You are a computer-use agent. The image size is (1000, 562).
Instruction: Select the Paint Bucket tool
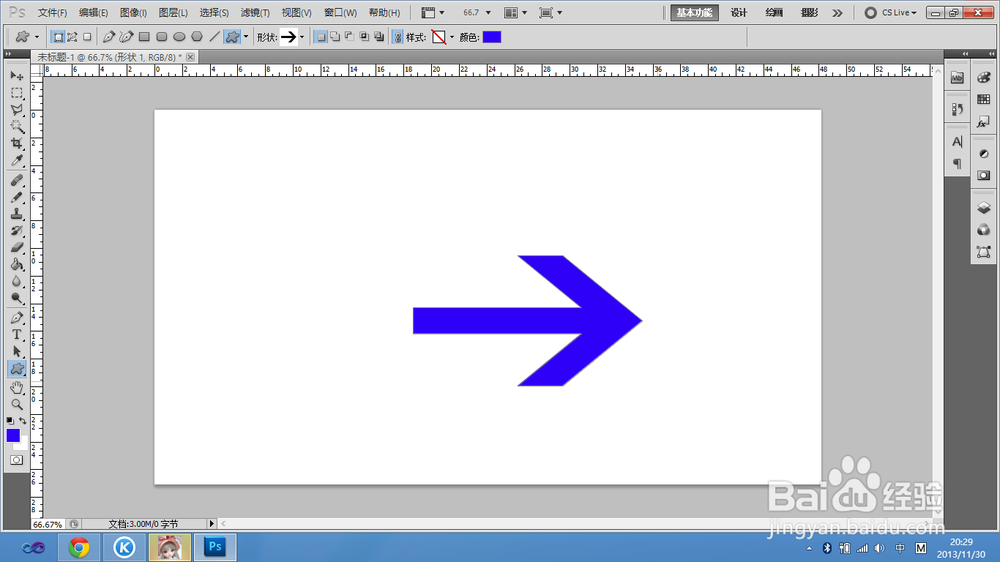point(17,265)
